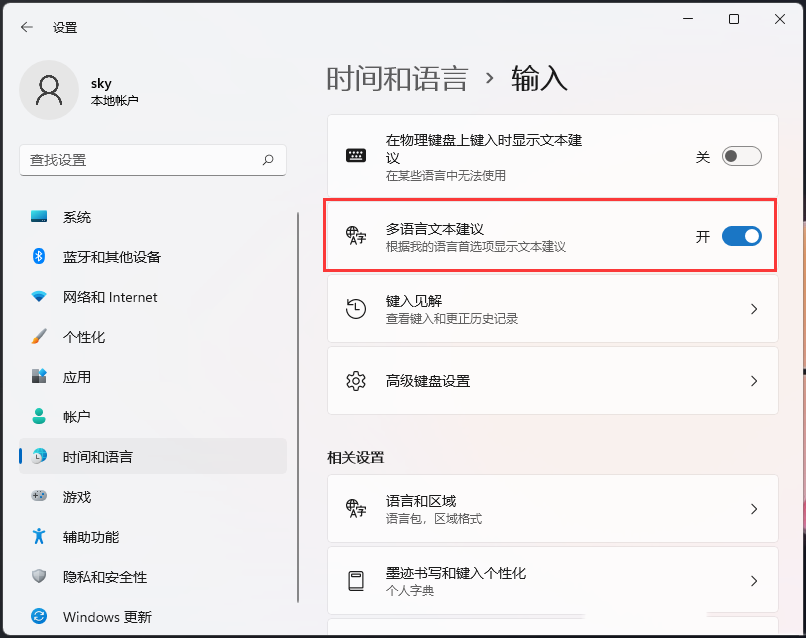Image resolution: width=806 pixels, height=638 pixels.
Task: Expand 键入见解 to view typing history
Action: click(754, 309)
